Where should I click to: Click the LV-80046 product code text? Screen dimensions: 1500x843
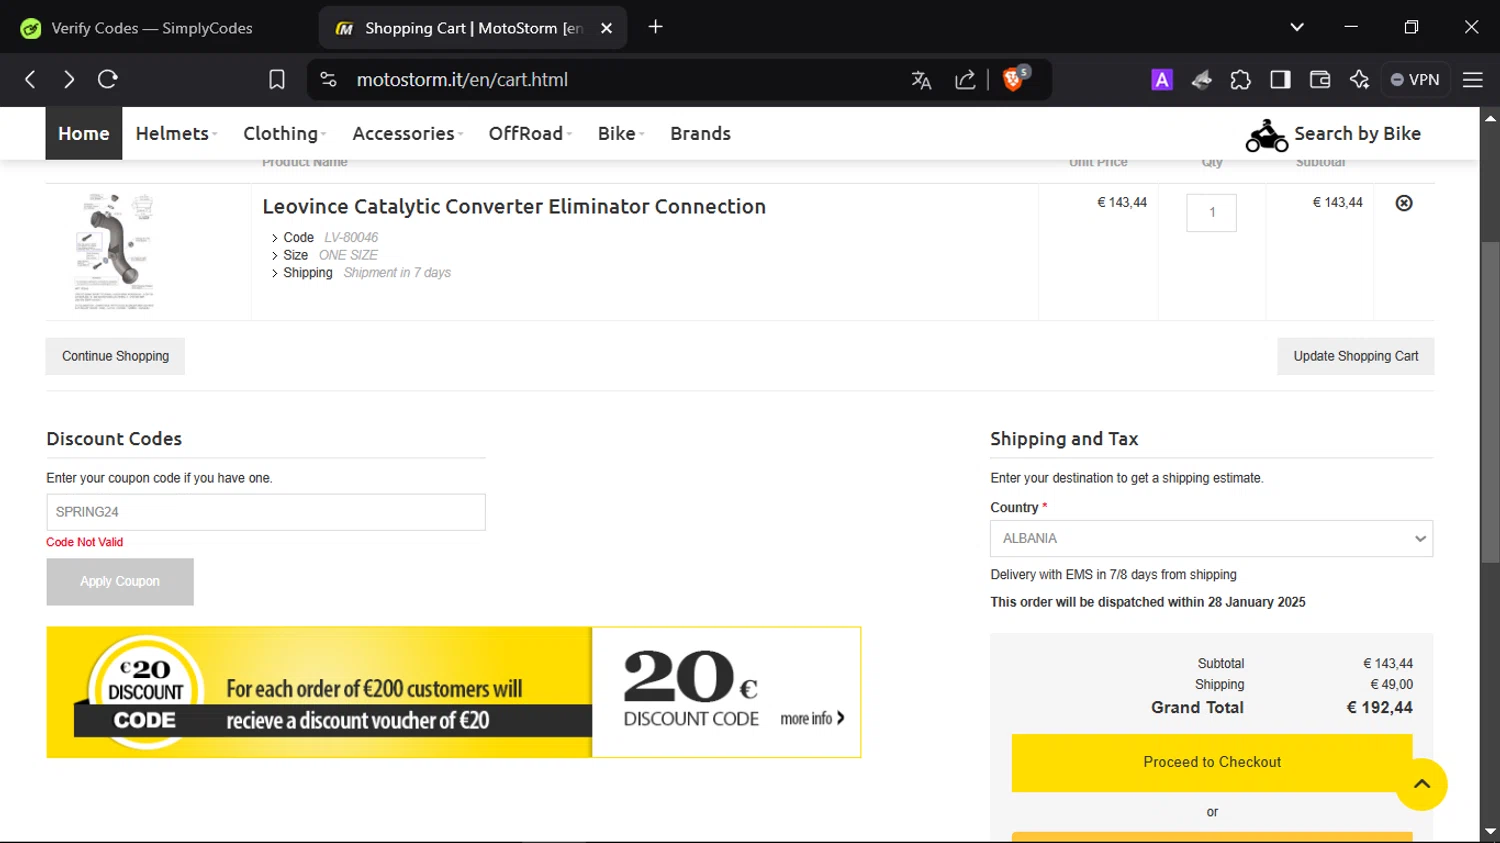click(x=351, y=238)
